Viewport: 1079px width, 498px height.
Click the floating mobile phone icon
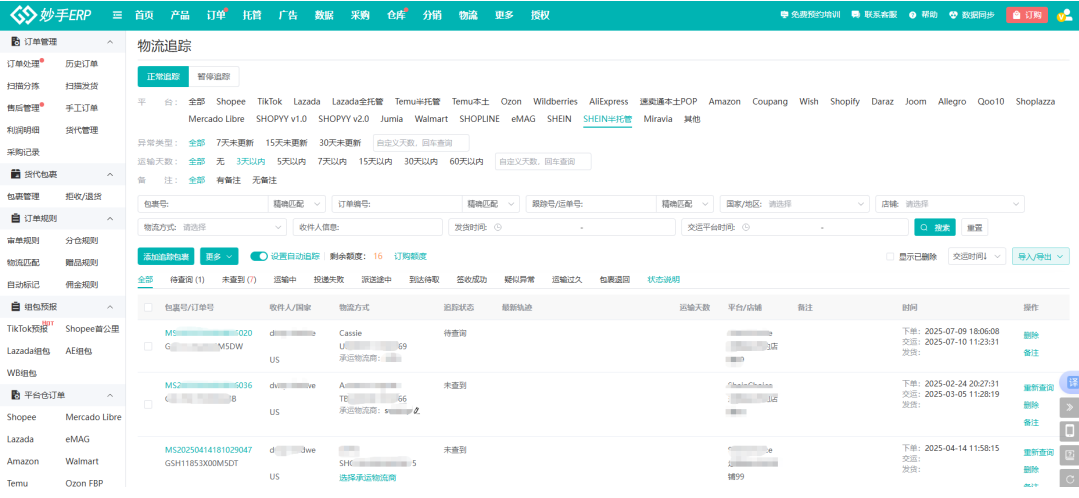(1070, 431)
